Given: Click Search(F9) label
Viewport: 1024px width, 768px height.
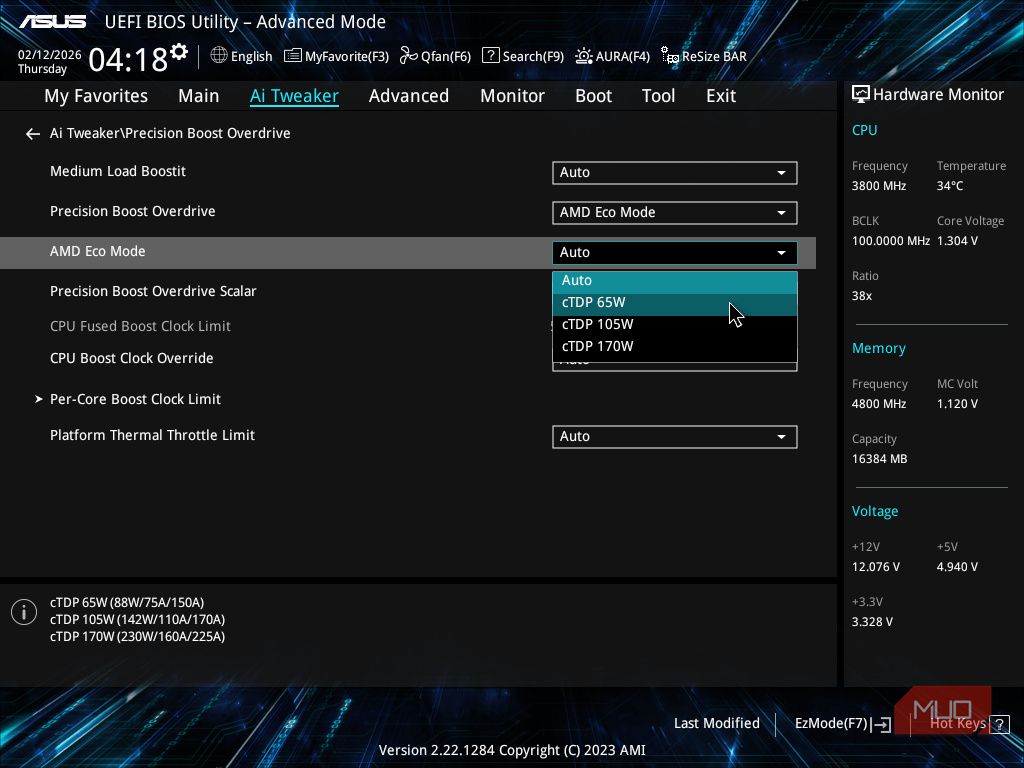Looking at the screenshot, I should 533,57.
